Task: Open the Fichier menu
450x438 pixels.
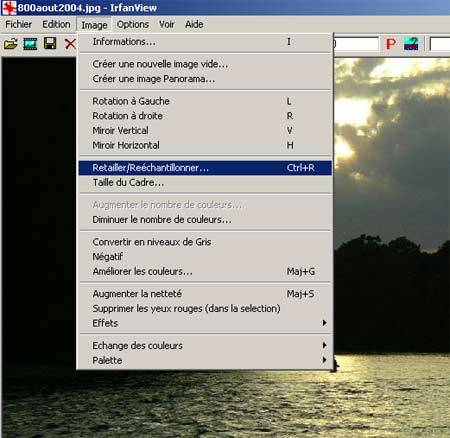Action: 19,24
